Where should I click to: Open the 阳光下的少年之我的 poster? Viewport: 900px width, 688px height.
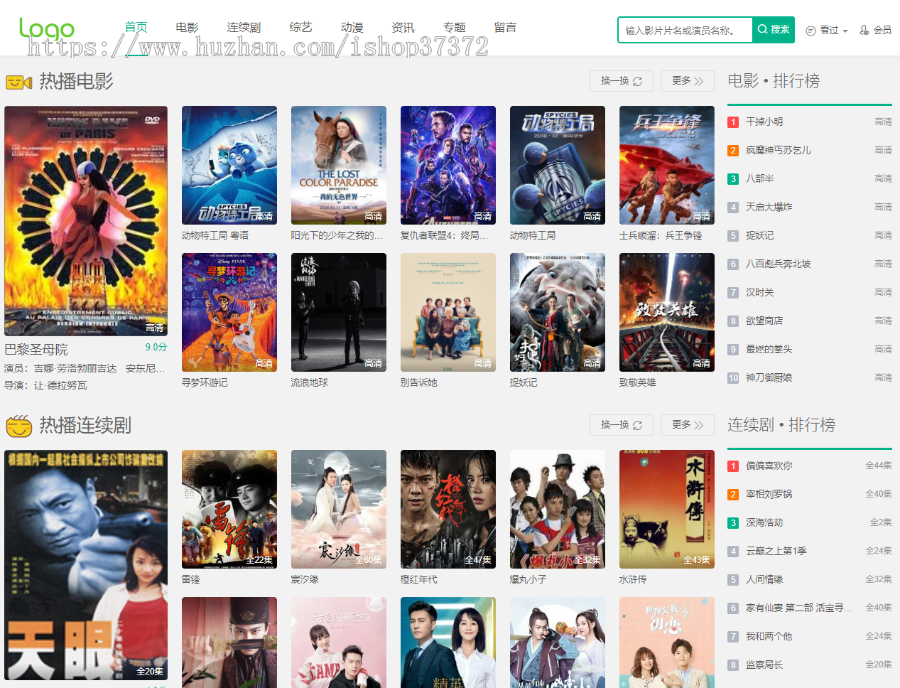click(339, 165)
